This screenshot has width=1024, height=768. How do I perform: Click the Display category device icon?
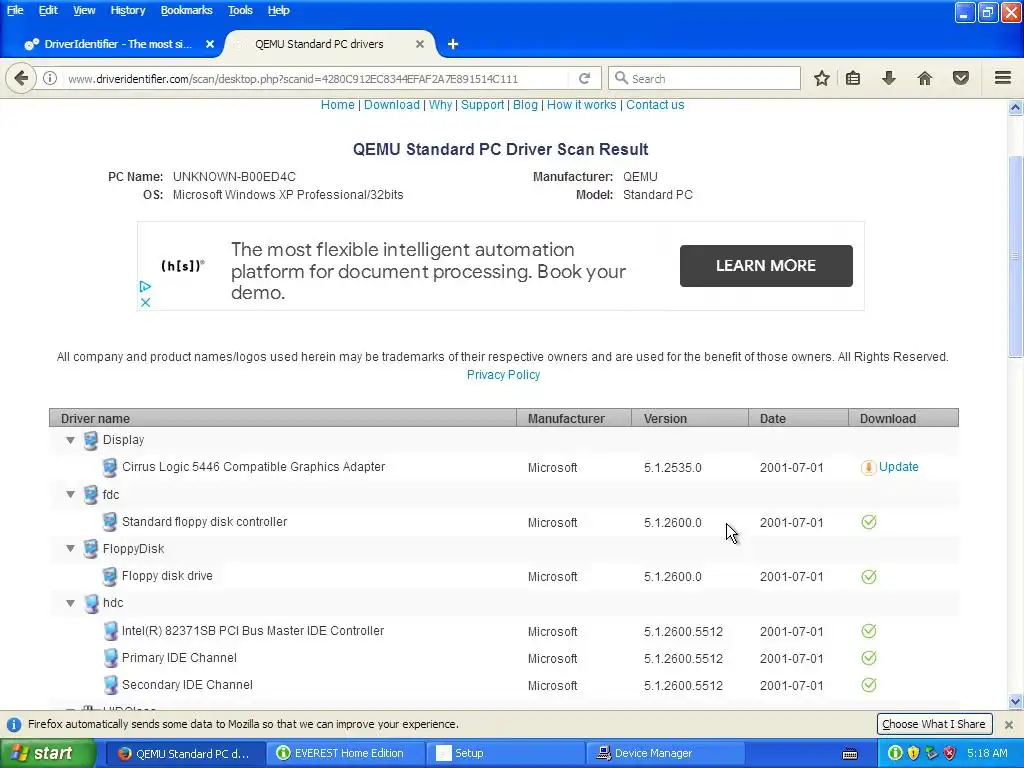[91, 440]
